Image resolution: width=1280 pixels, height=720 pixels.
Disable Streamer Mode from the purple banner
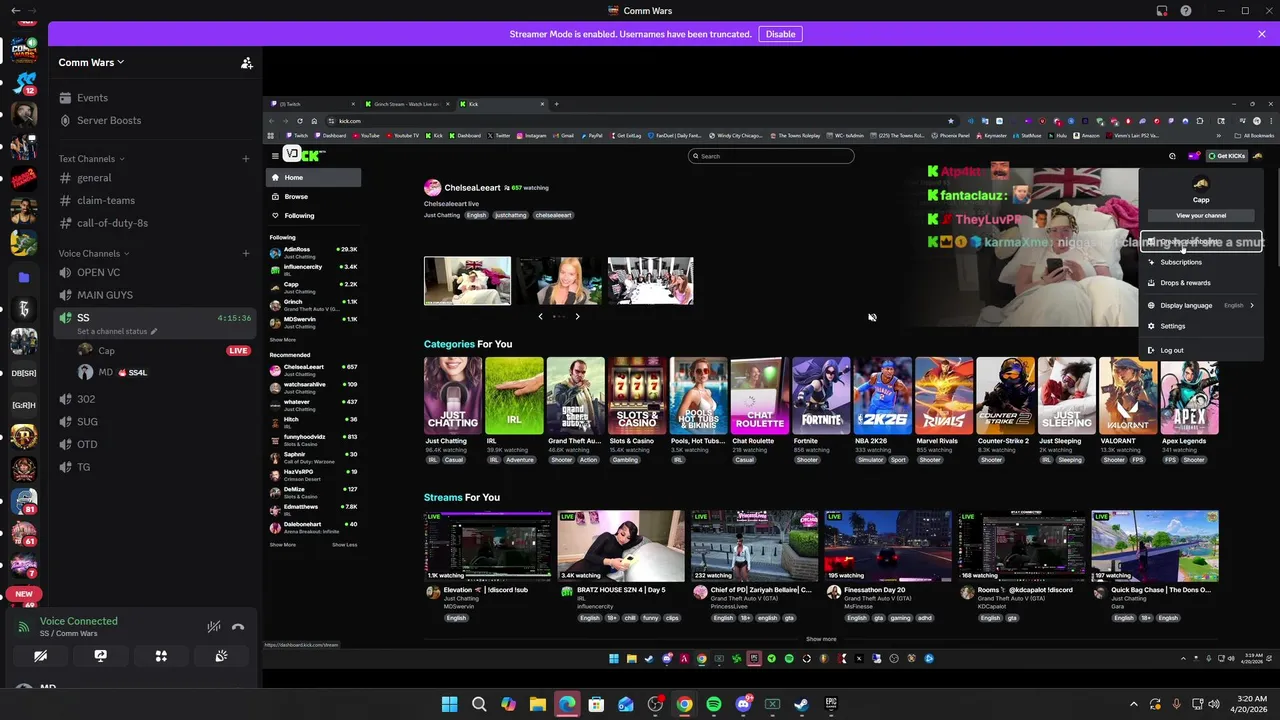pyautogui.click(x=780, y=34)
